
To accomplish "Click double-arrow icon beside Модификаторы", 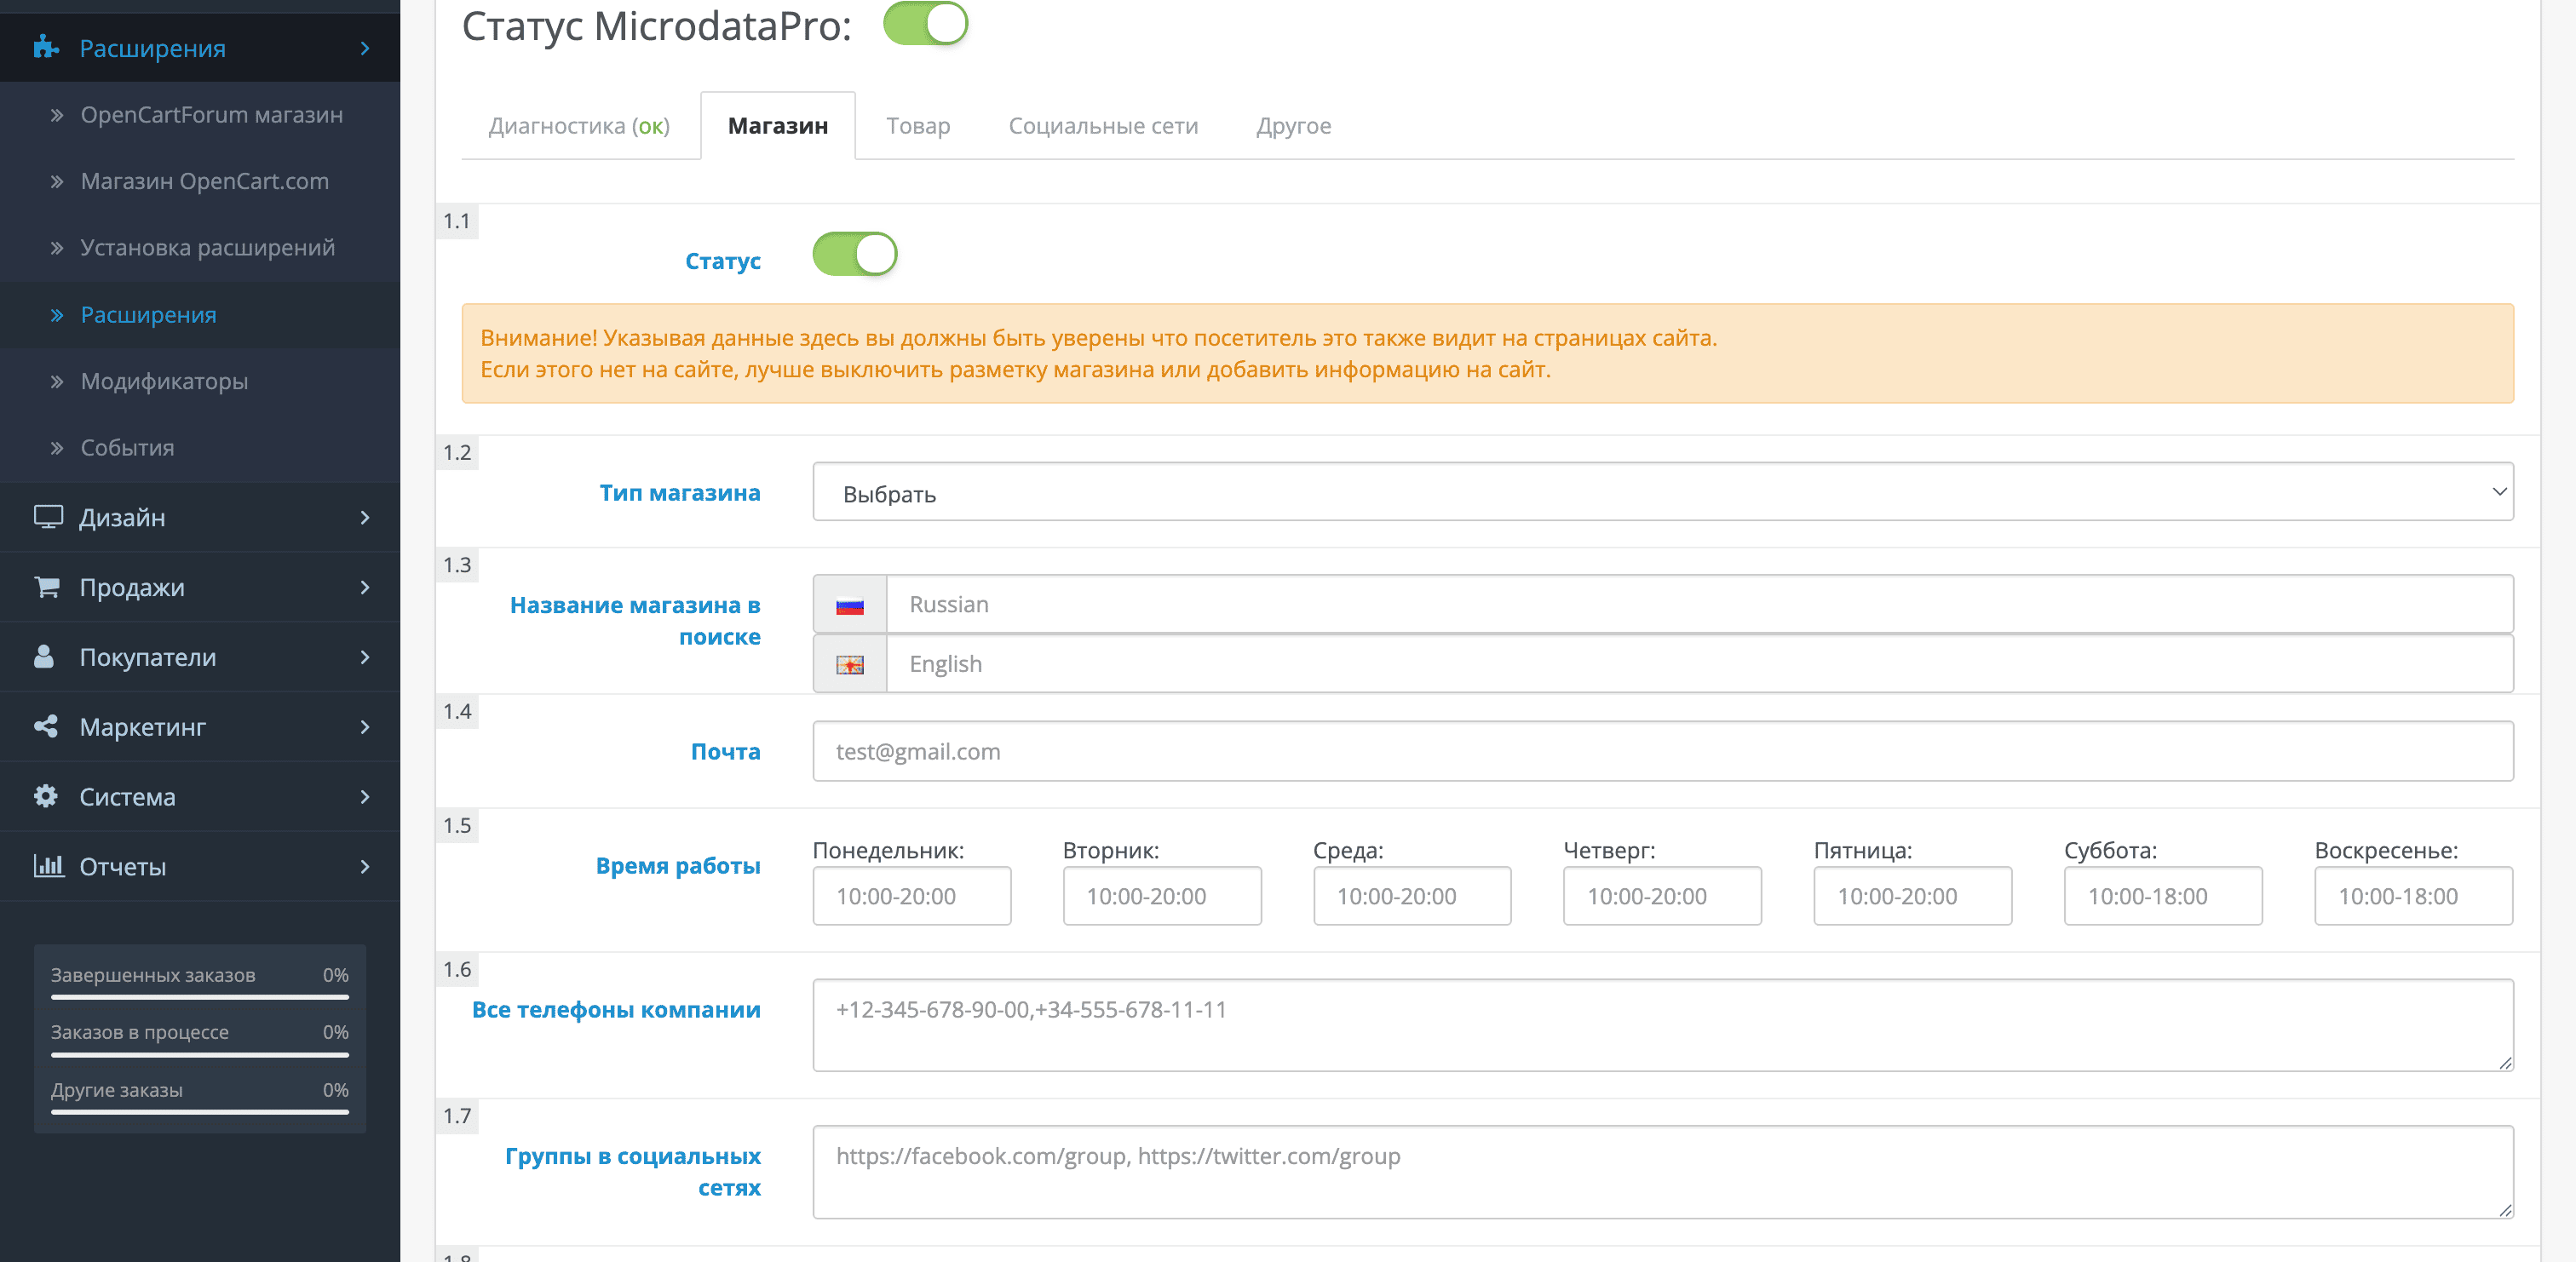I will (57, 382).
